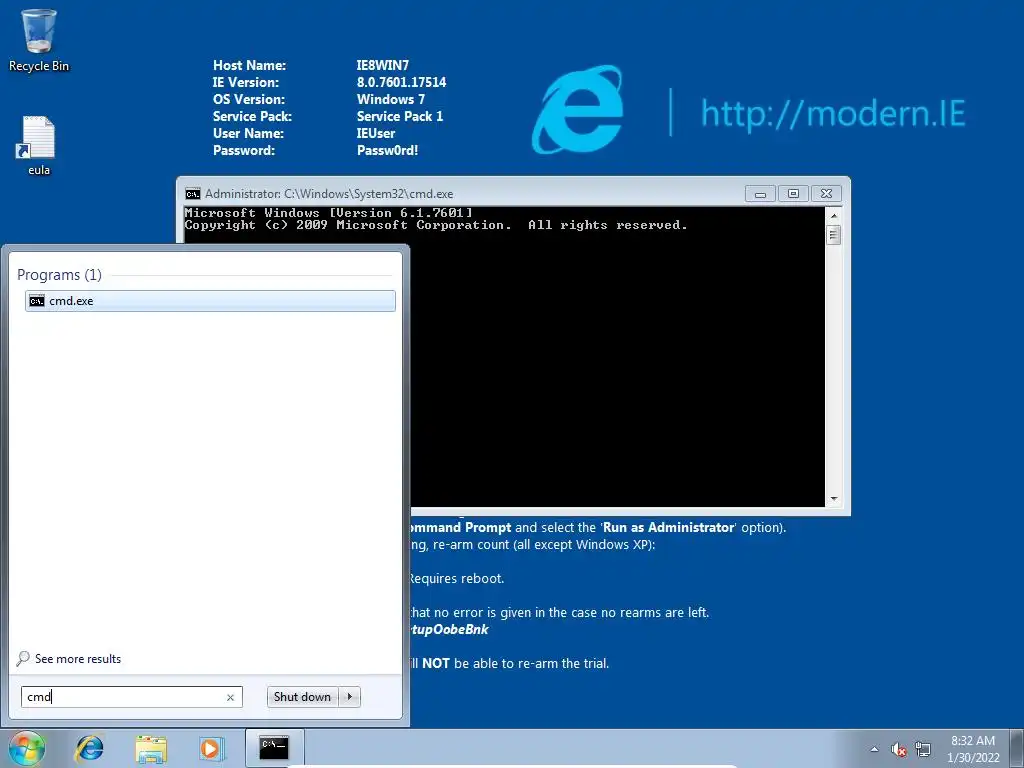This screenshot has height=768, width=1024.
Task: Minimize the cmd.exe window
Action: click(x=760, y=194)
